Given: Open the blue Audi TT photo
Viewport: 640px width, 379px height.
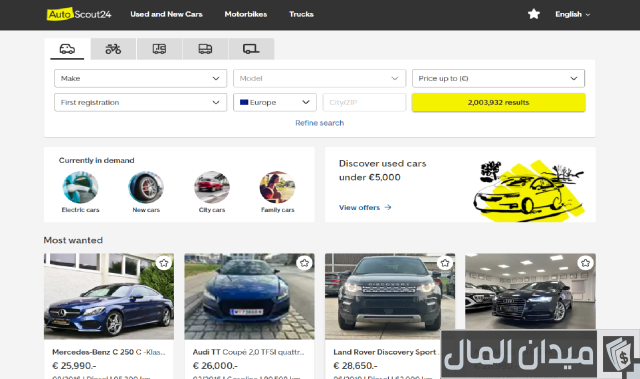Looking at the screenshot, I should point(249,297).
